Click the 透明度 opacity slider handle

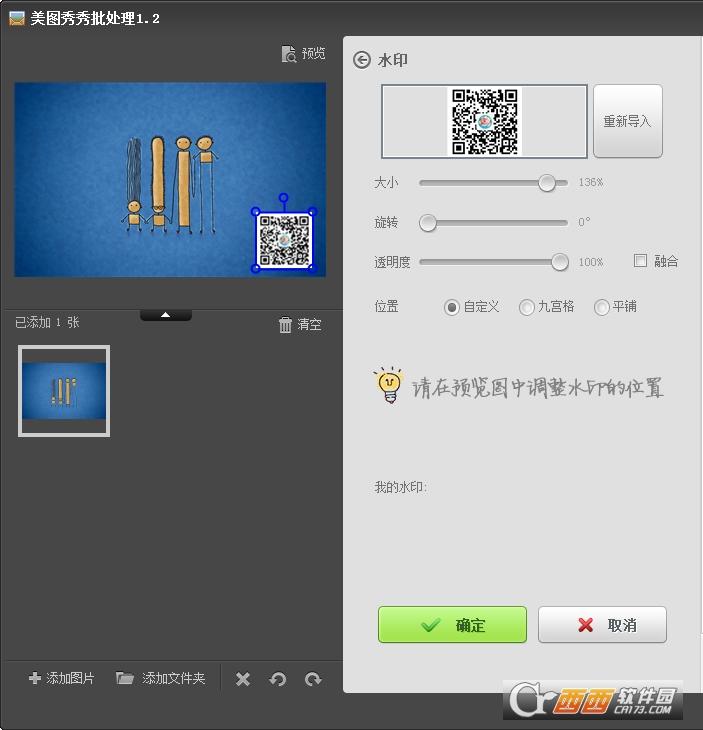tap(560, 262)
